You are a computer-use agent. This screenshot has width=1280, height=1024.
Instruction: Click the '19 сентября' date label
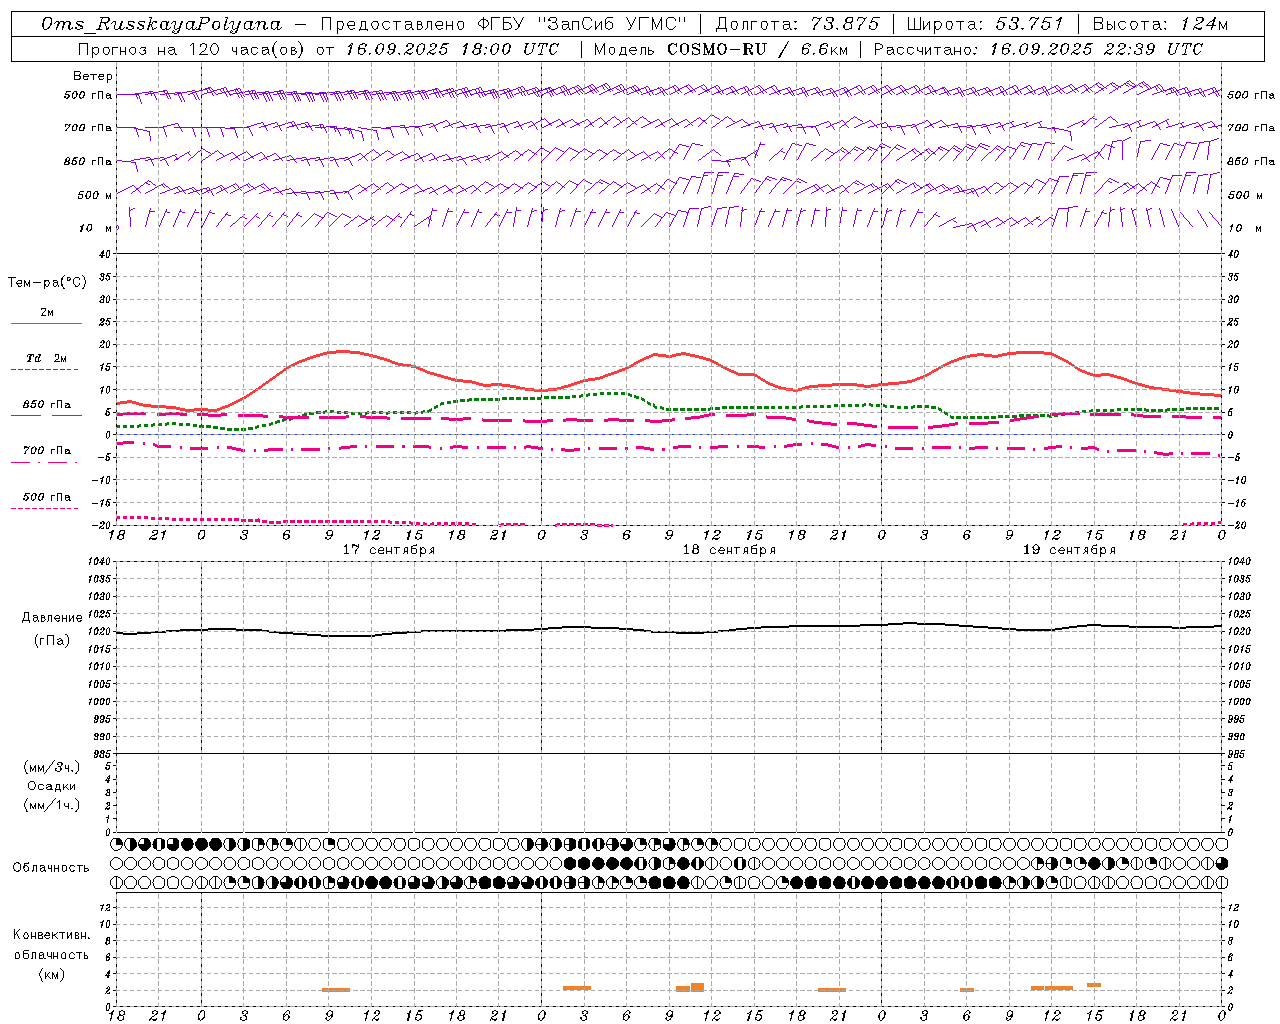pyautogui.click(x=1069, y=550)
